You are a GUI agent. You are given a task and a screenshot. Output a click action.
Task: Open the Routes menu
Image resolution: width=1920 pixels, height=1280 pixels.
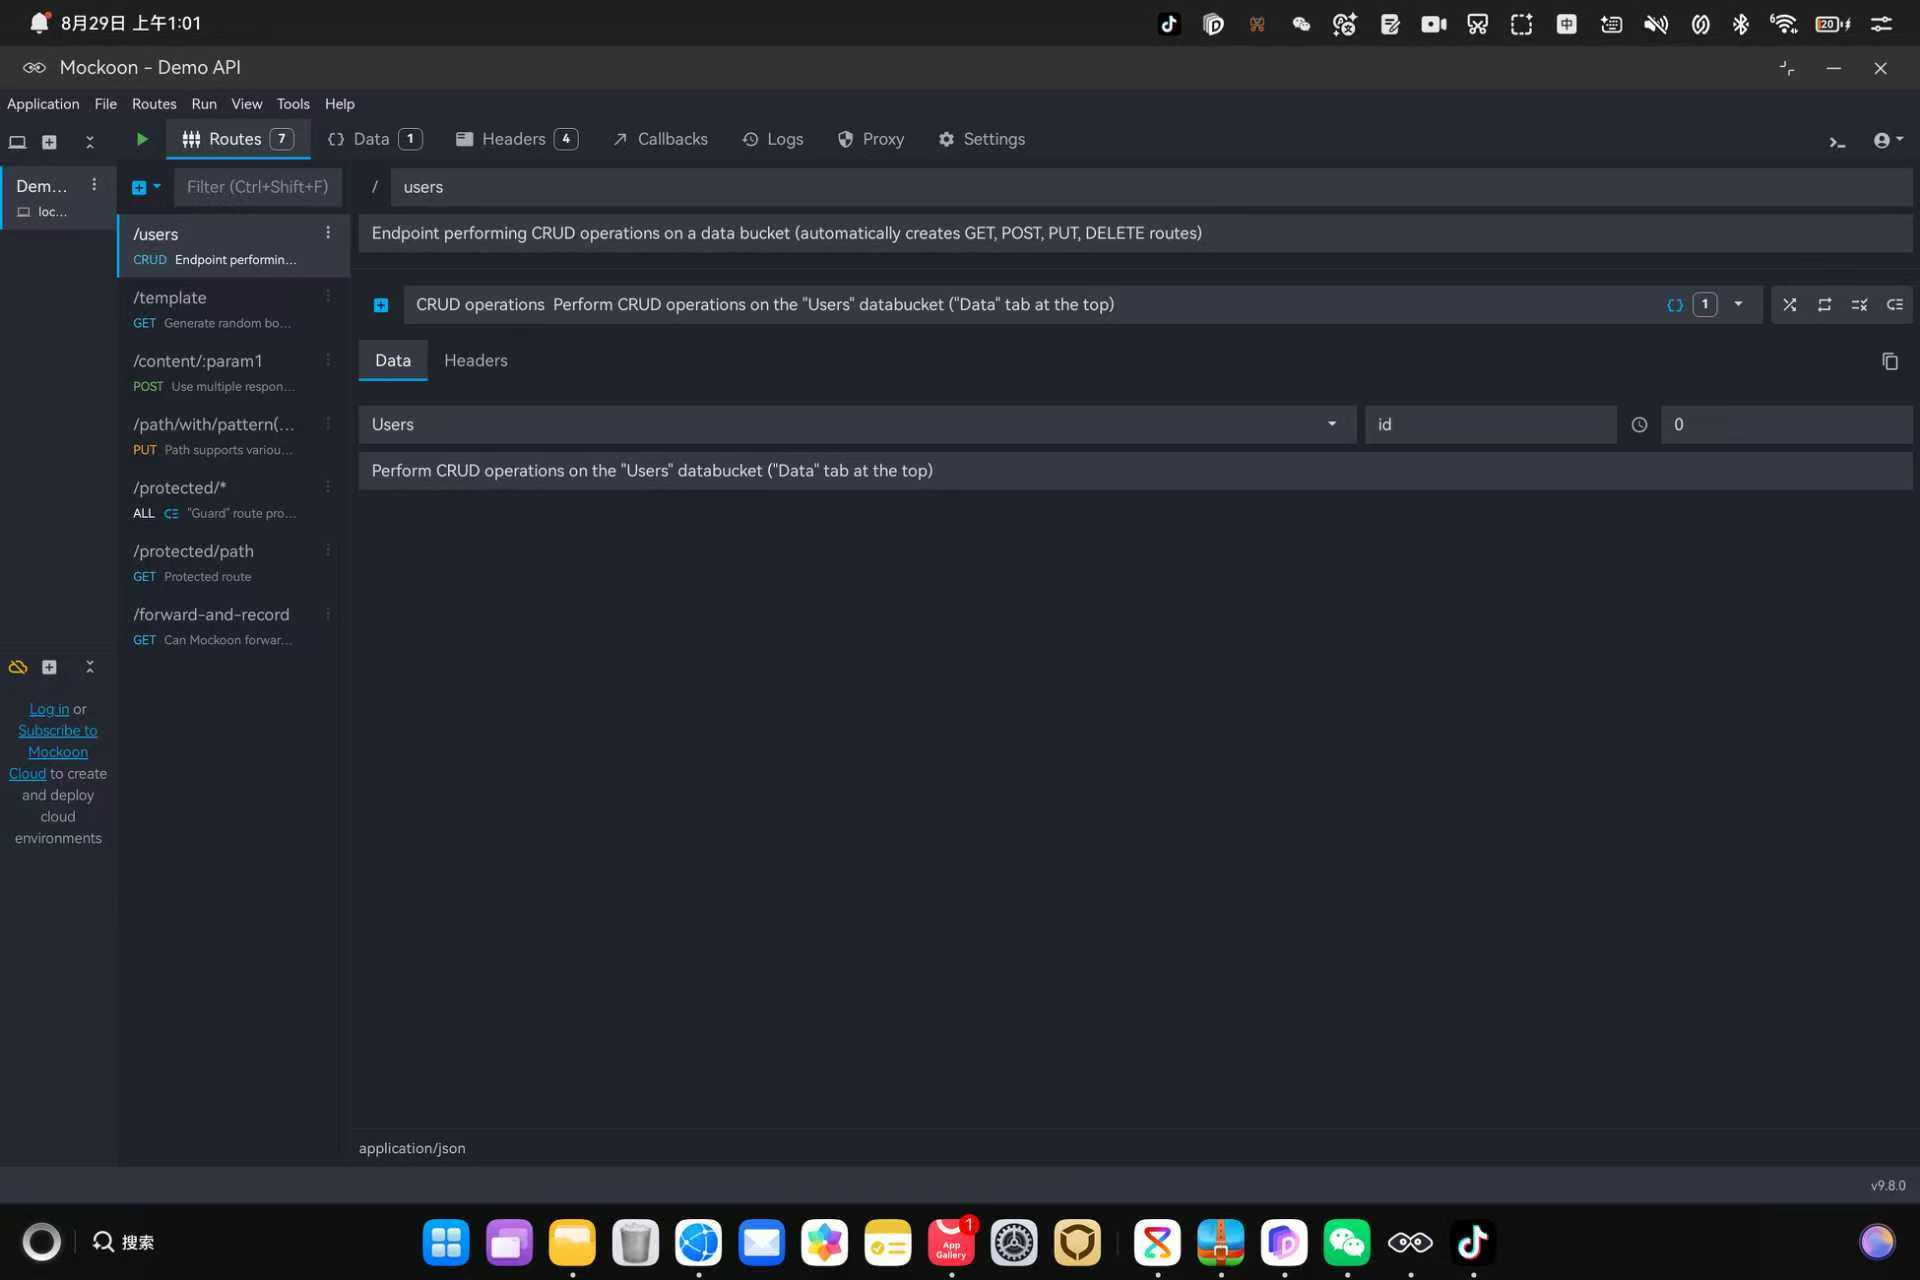[154, 104]
